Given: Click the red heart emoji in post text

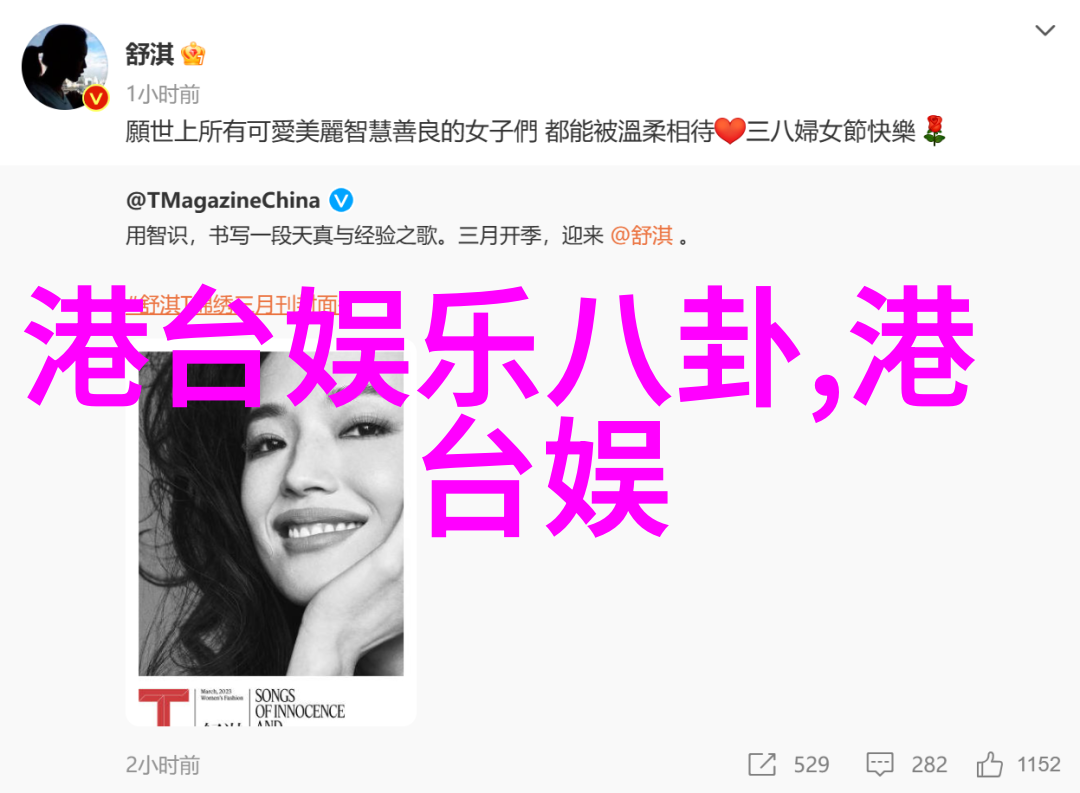Looking at the screenshot, I should click(x=729, y=131).
